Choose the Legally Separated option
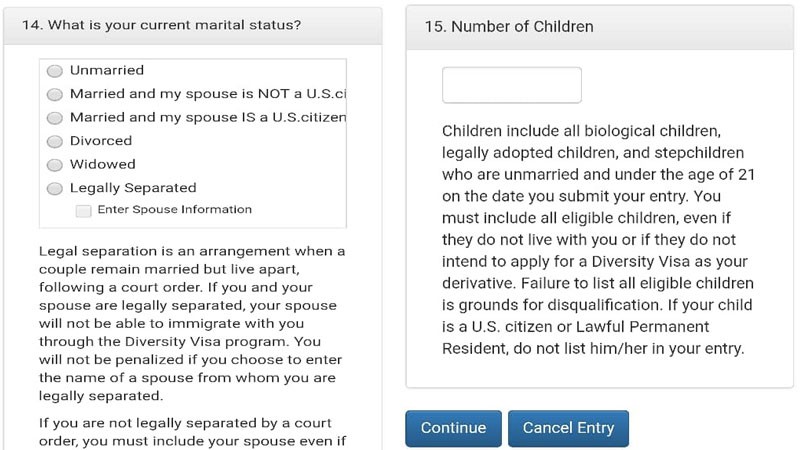Image resolution: width=800 pixels, height=450 pixels. [55, 189]
